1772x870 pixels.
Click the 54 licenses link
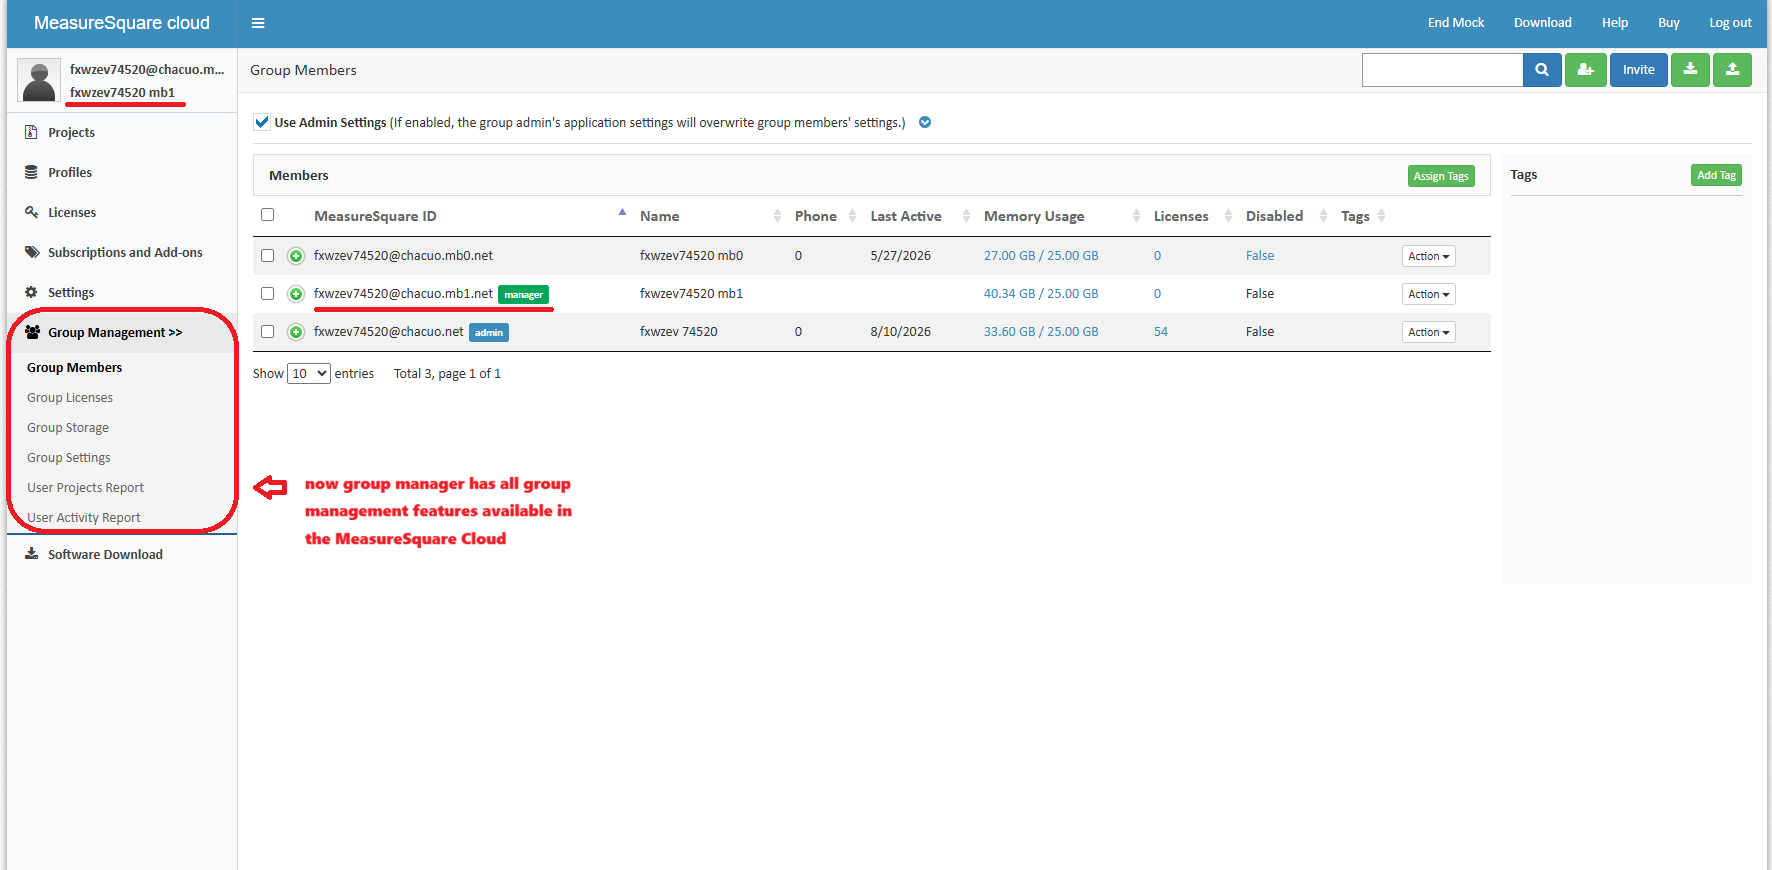[1161, 332]
